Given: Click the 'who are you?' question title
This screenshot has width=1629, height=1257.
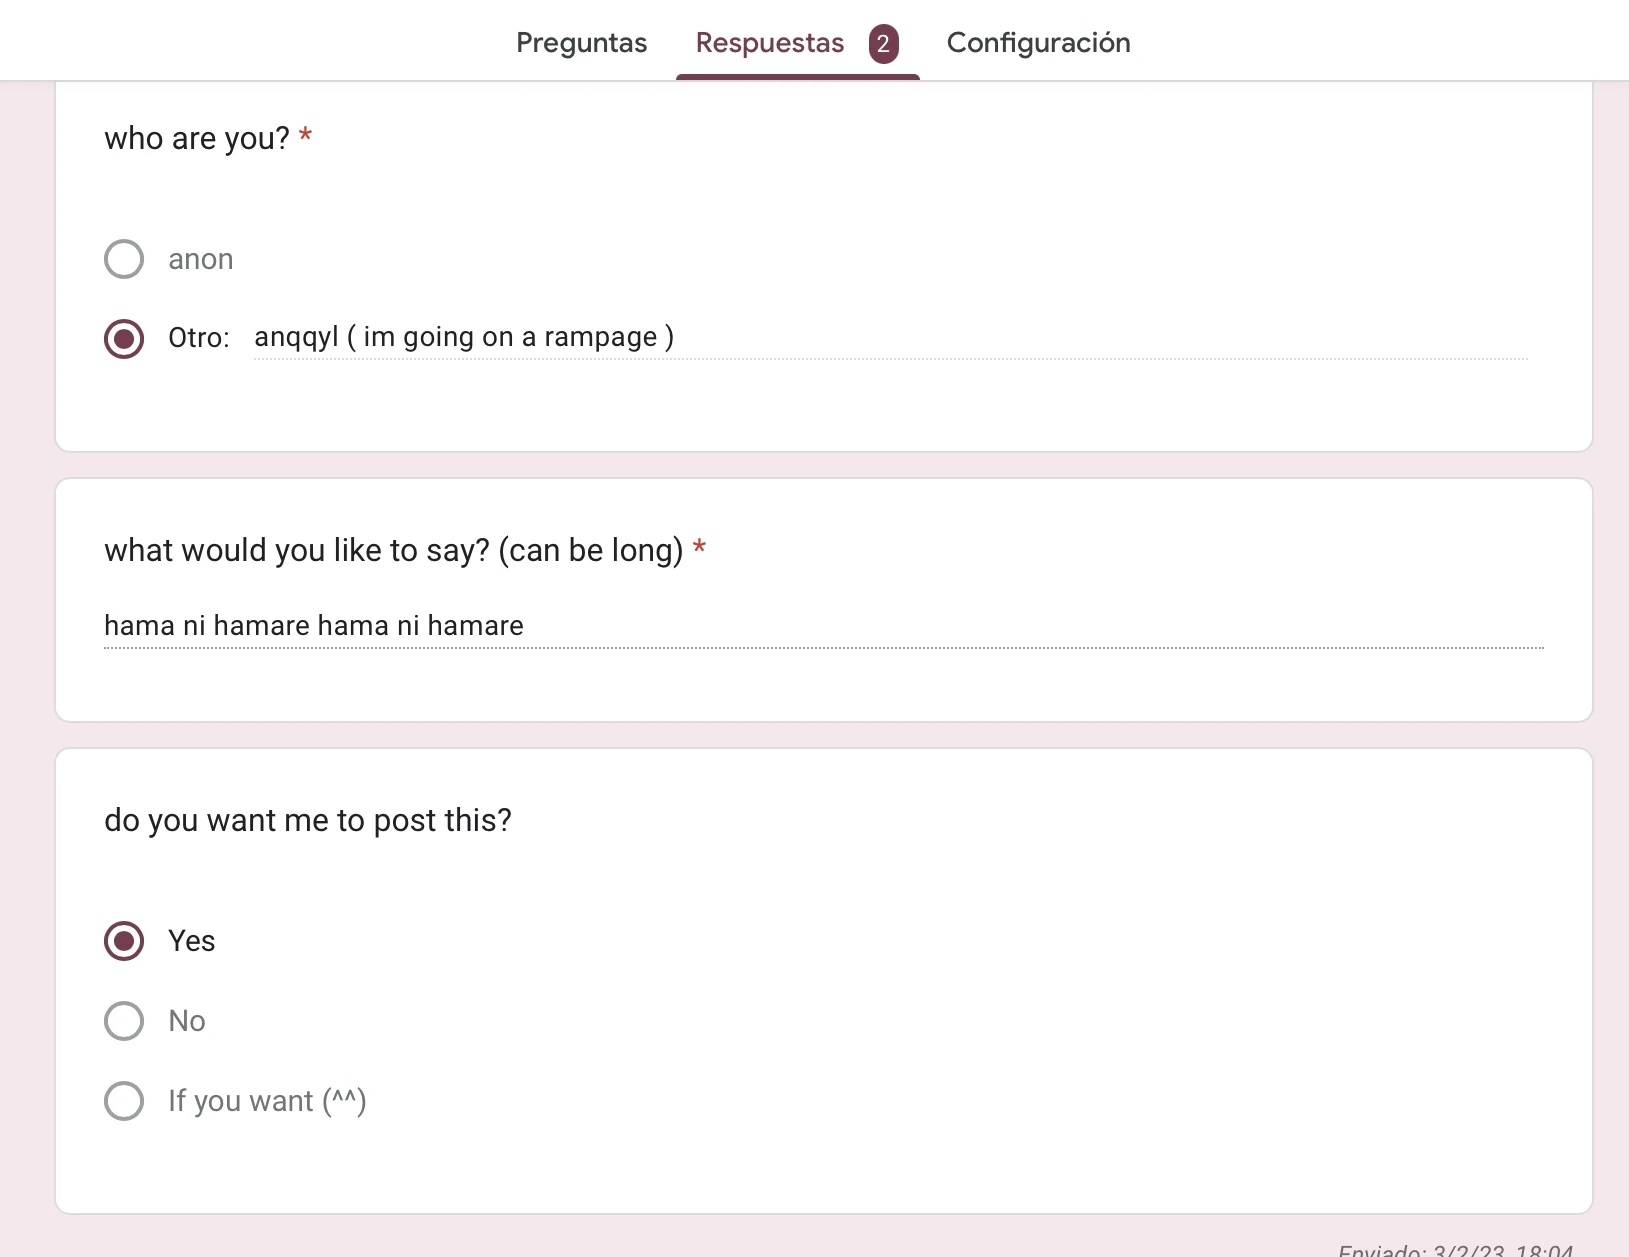Looking at the screenshot, I should [x=197, y=138].
